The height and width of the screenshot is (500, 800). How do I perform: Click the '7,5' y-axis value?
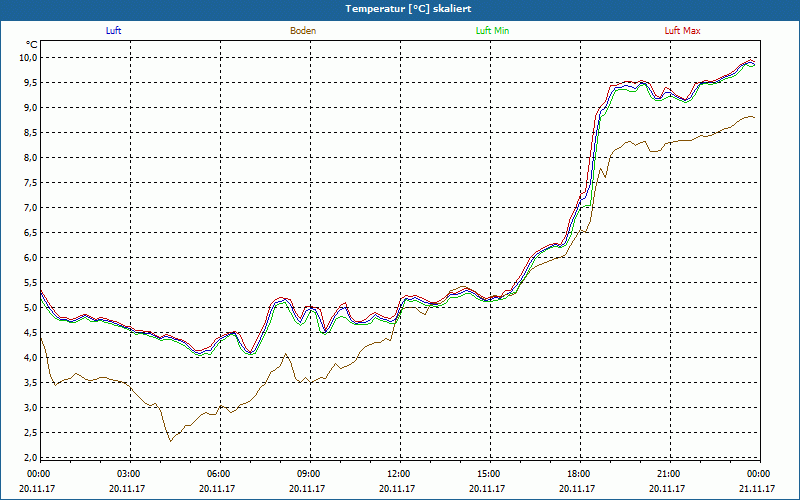(x=31, y=183)
